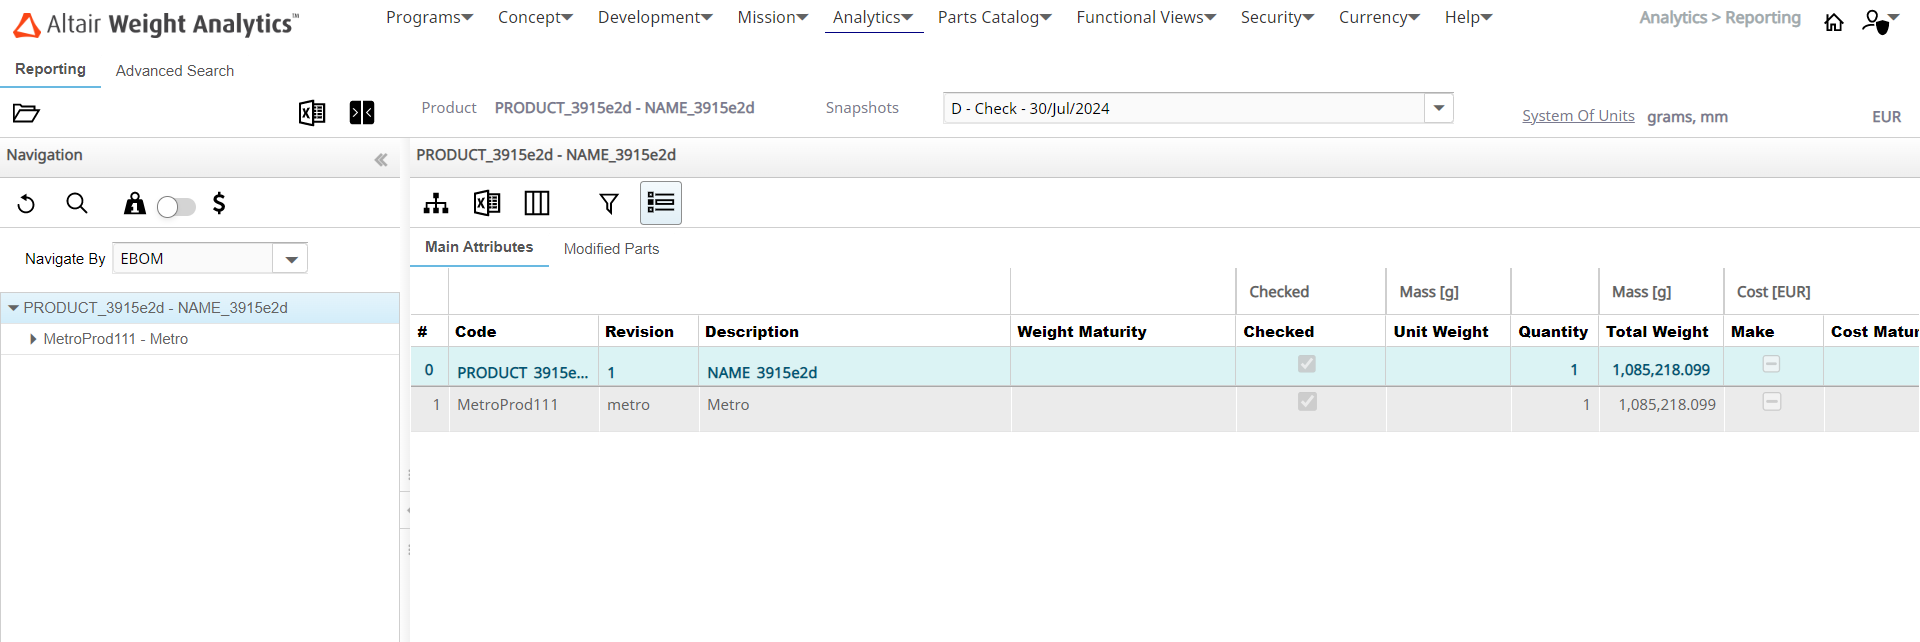Click the Snapshots field showing D - Check
1920x642 pixels.
pyautogui.click(x=1184, y=108)
